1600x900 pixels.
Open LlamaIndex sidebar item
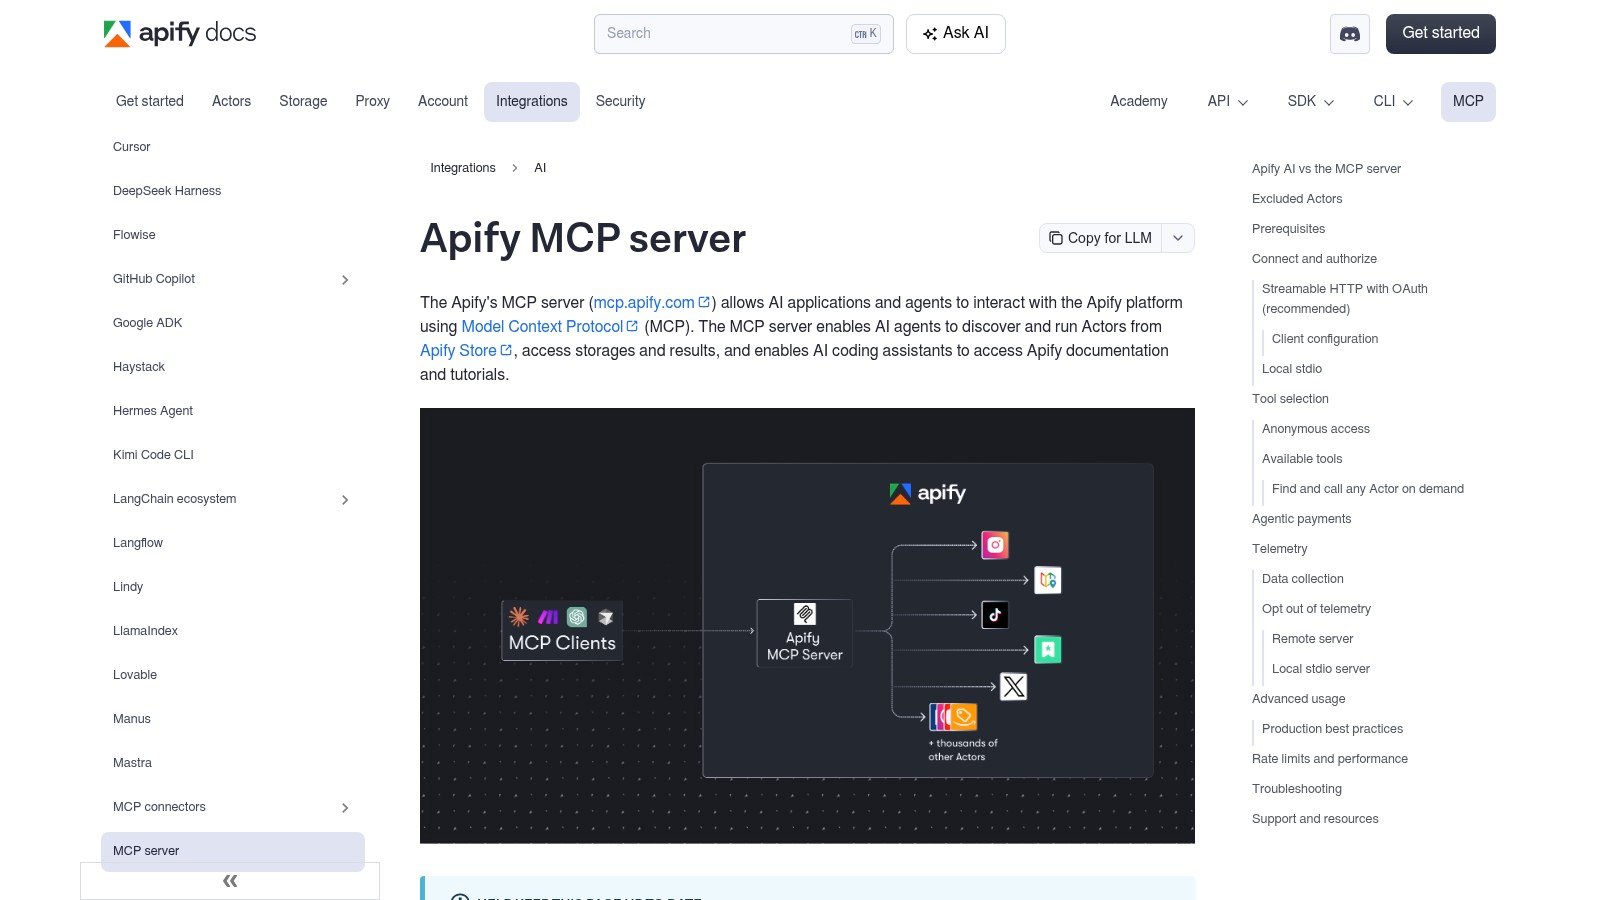(x=145, y=631)
